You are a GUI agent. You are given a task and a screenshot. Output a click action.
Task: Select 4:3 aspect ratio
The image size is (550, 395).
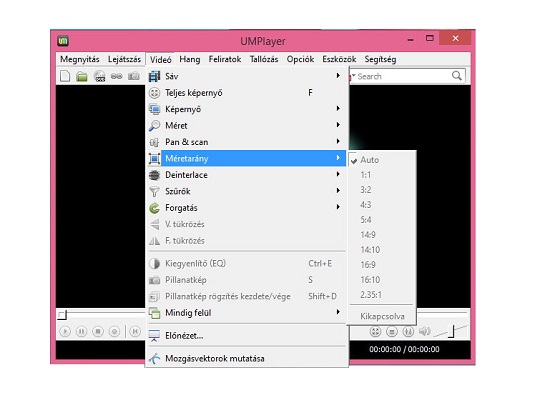pyautogui.click(x=382, y=205)
